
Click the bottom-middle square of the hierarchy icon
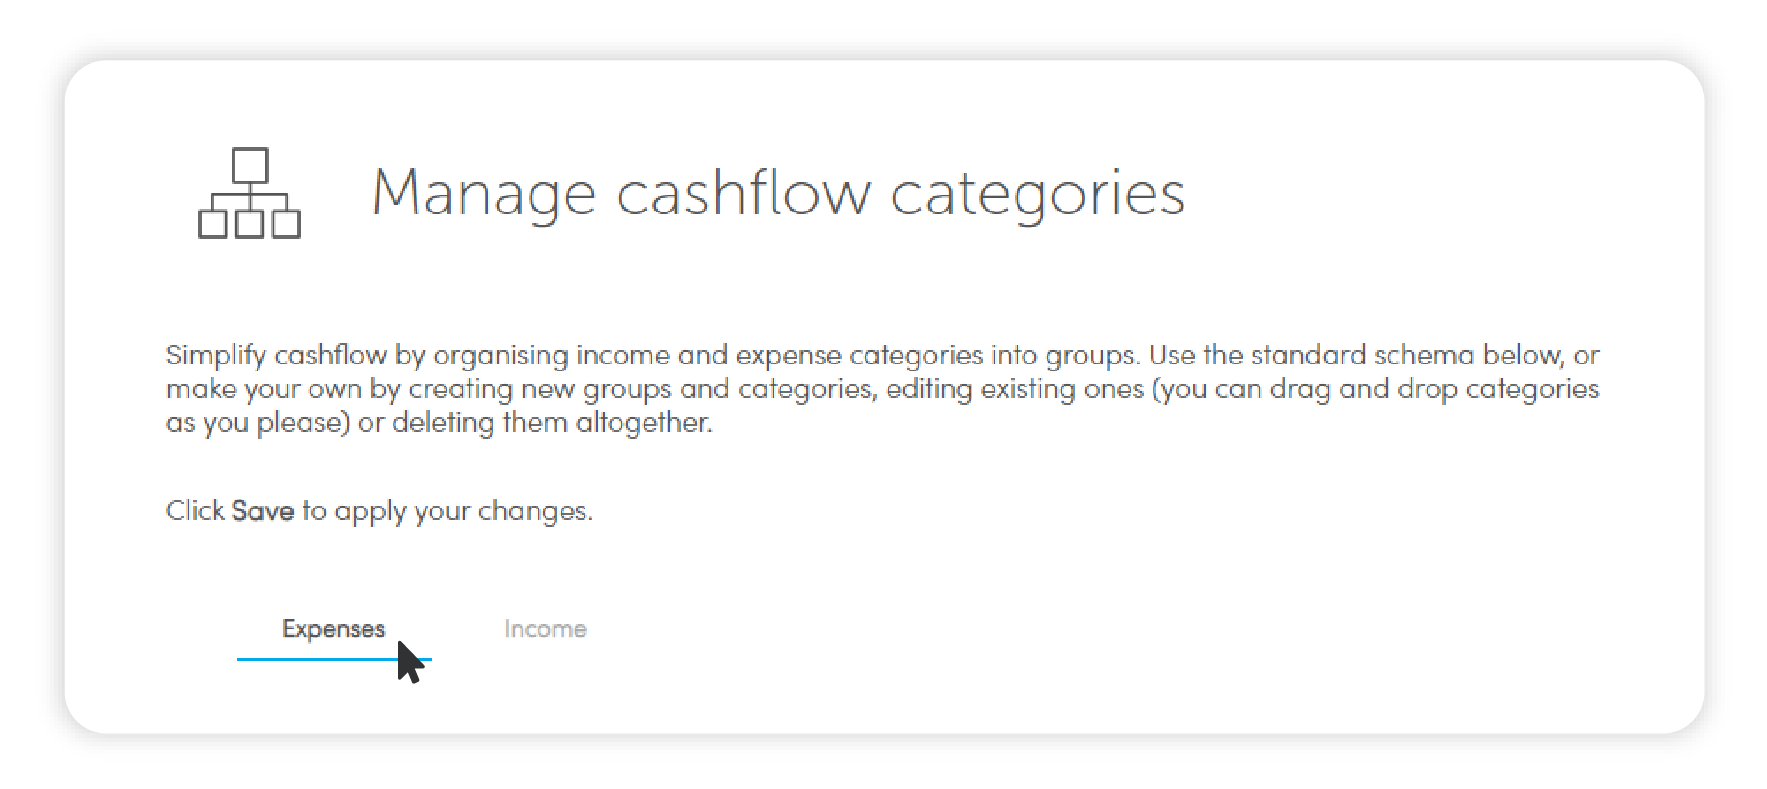[250, 224]
